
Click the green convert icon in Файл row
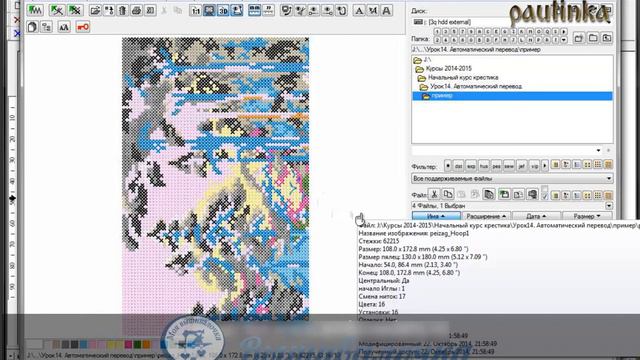click(x=504, y=195)
